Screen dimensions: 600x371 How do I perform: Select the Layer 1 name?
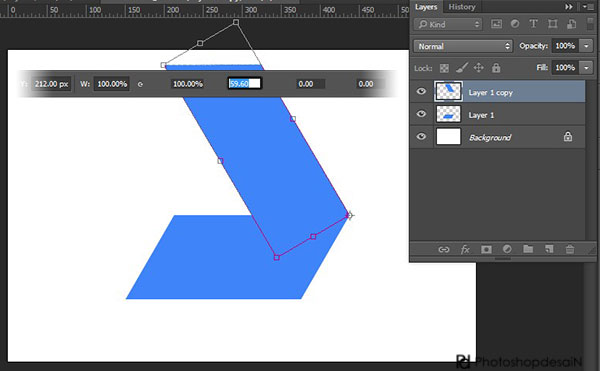click(x=481, y=115)
